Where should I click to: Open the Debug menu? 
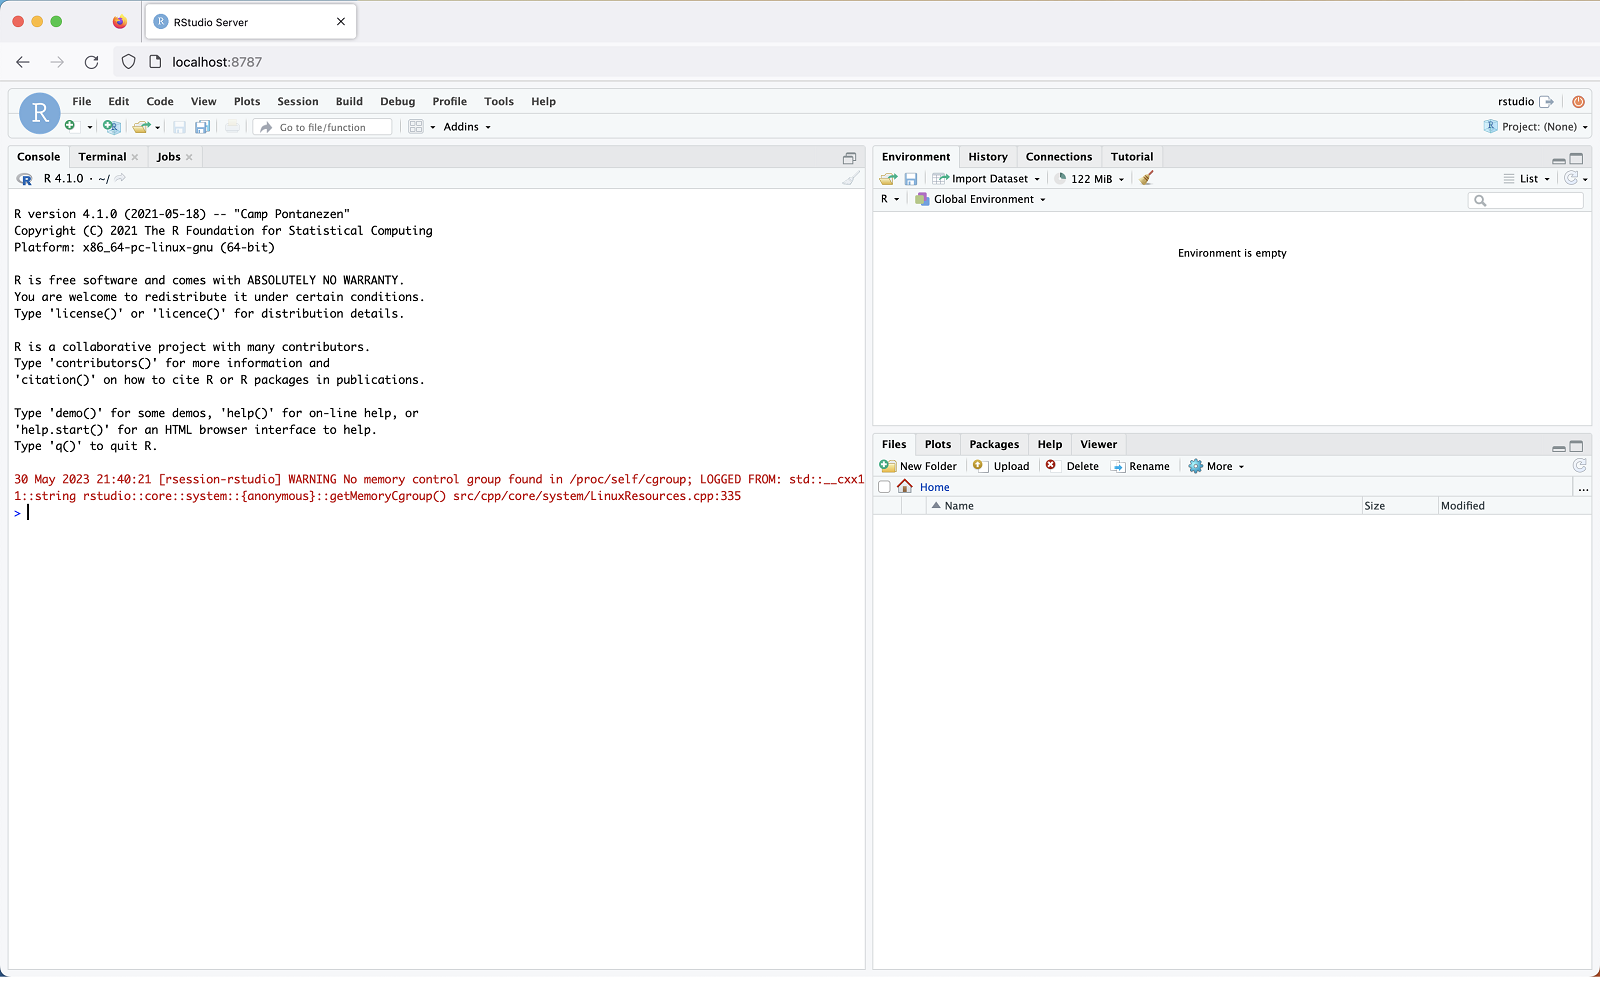[398, 102]
